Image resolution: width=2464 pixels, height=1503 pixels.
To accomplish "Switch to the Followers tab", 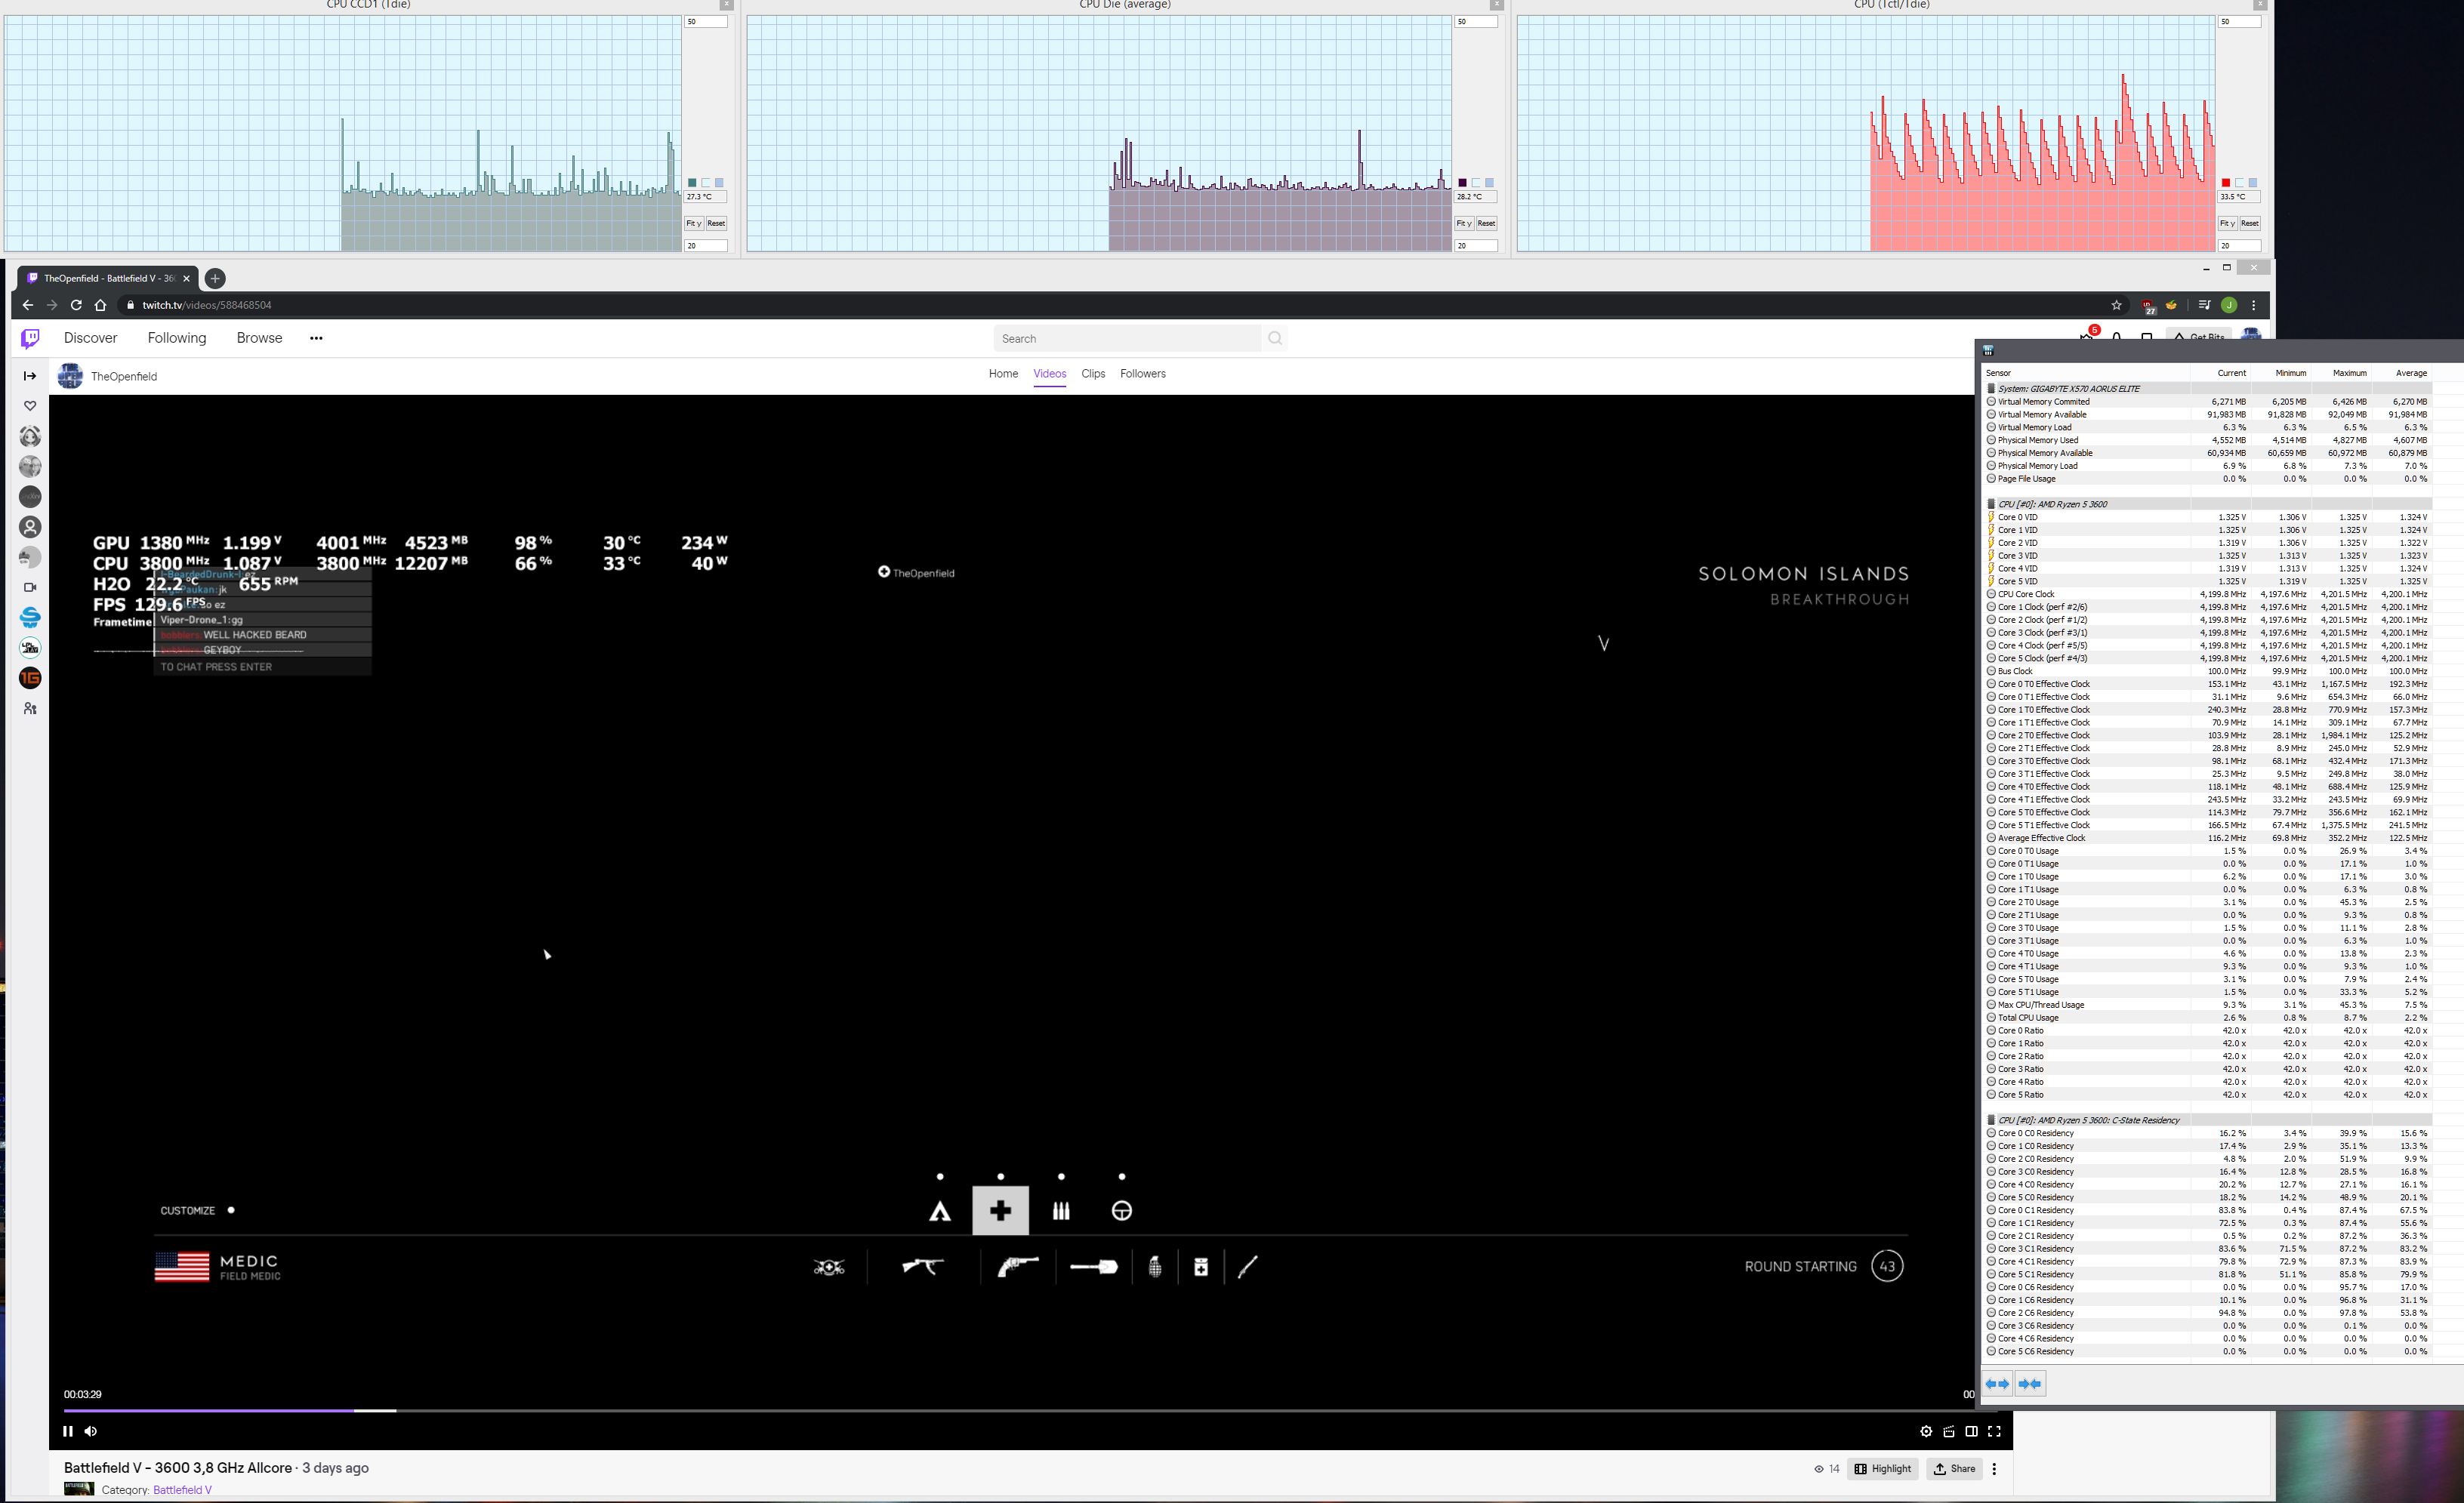I will tap(1142, 374).
